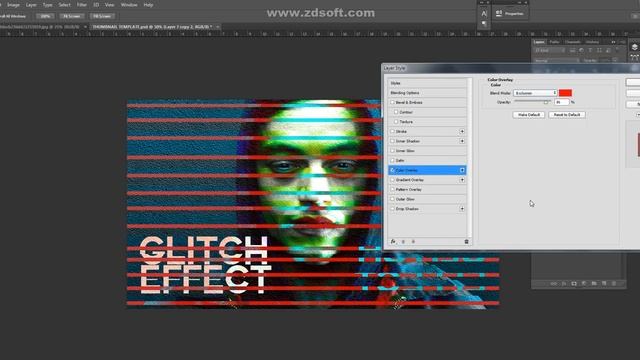Click pixel layer filter icon in Layers panel
The image size is (640, 360).
coord(572,51)
